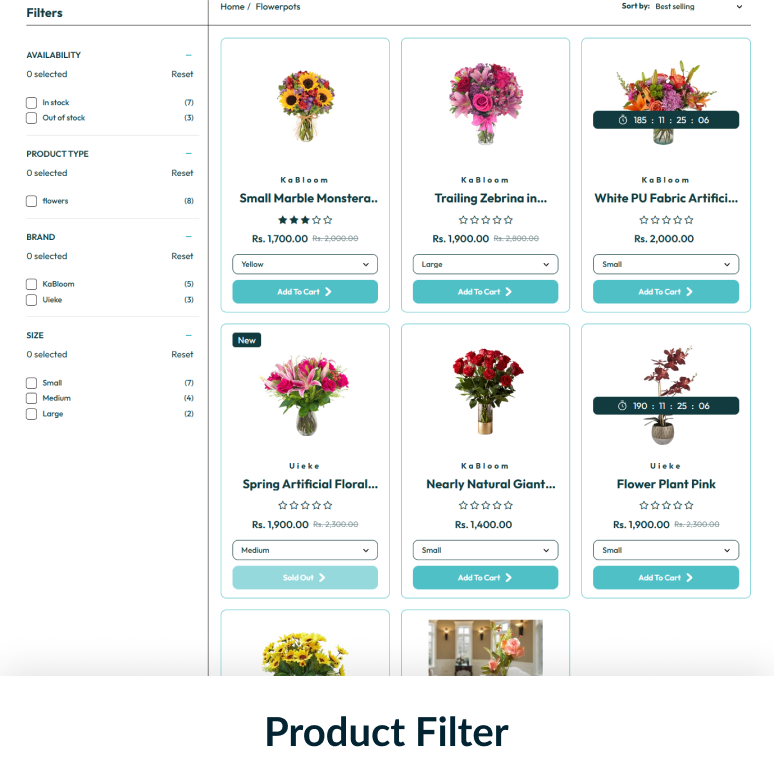Expand the Large size dropdown for Trailing Zebrina

point(486,264)
